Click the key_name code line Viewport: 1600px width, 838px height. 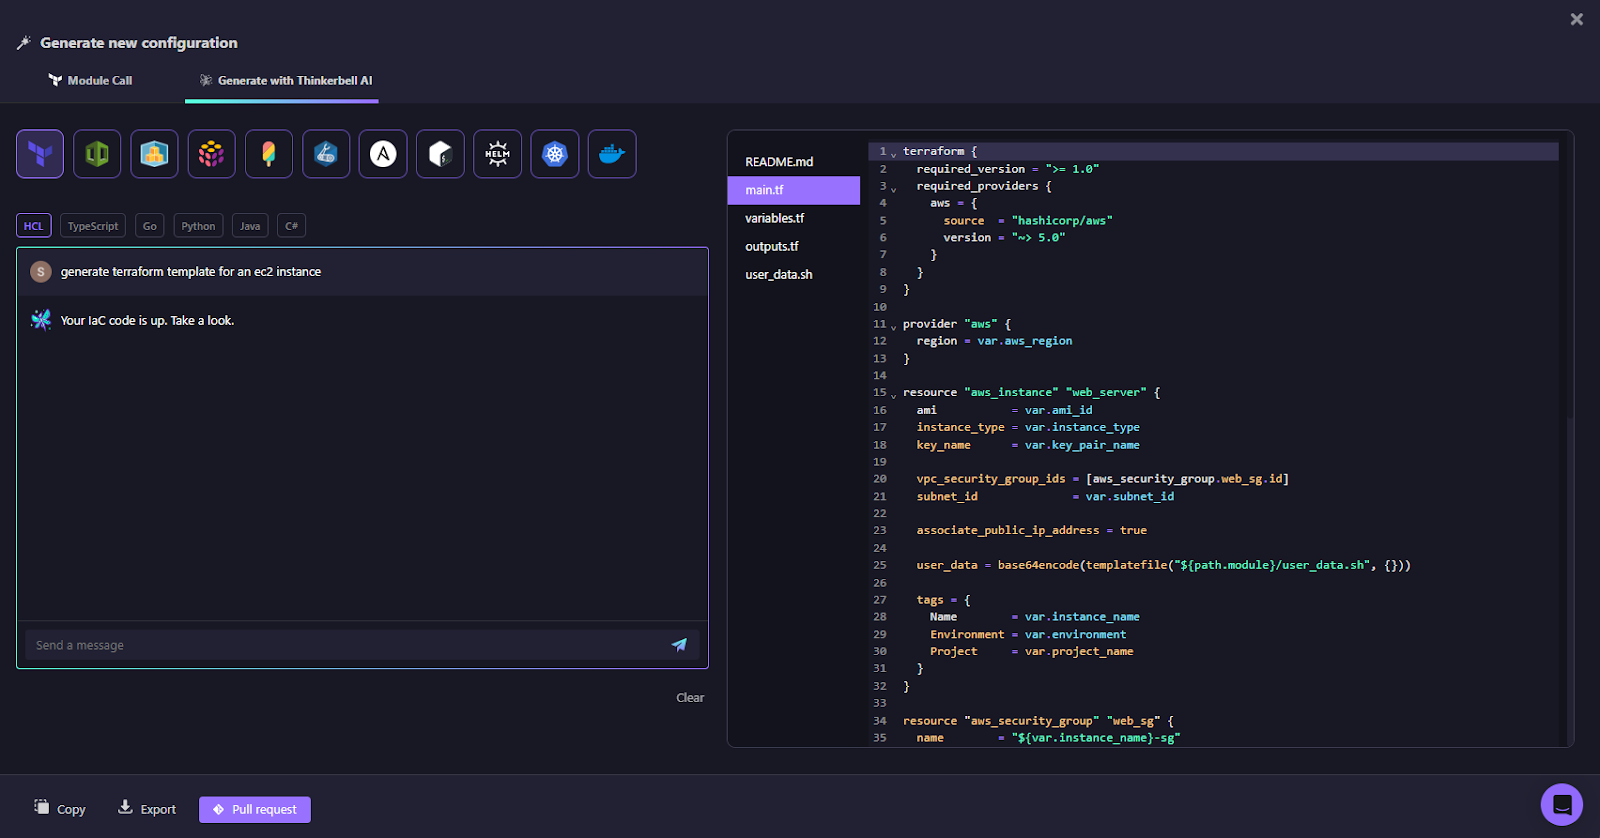[x=1028, y=445]
